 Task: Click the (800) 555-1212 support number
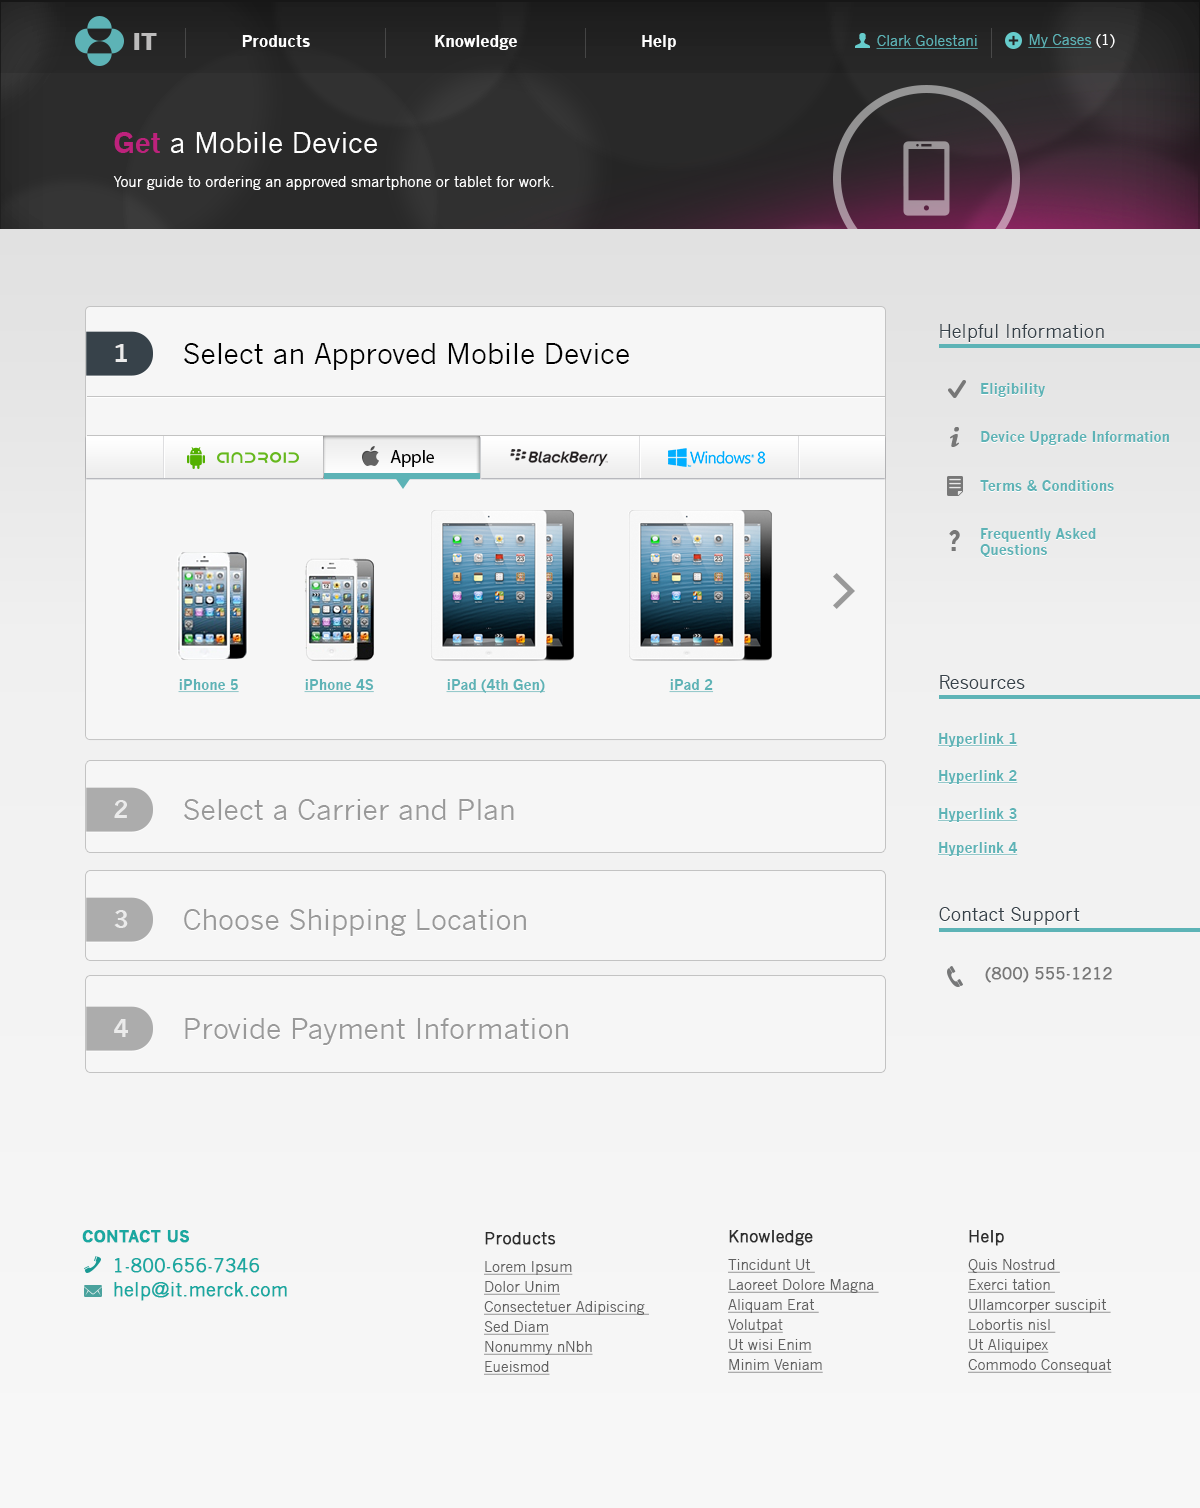pos(1048,974)
